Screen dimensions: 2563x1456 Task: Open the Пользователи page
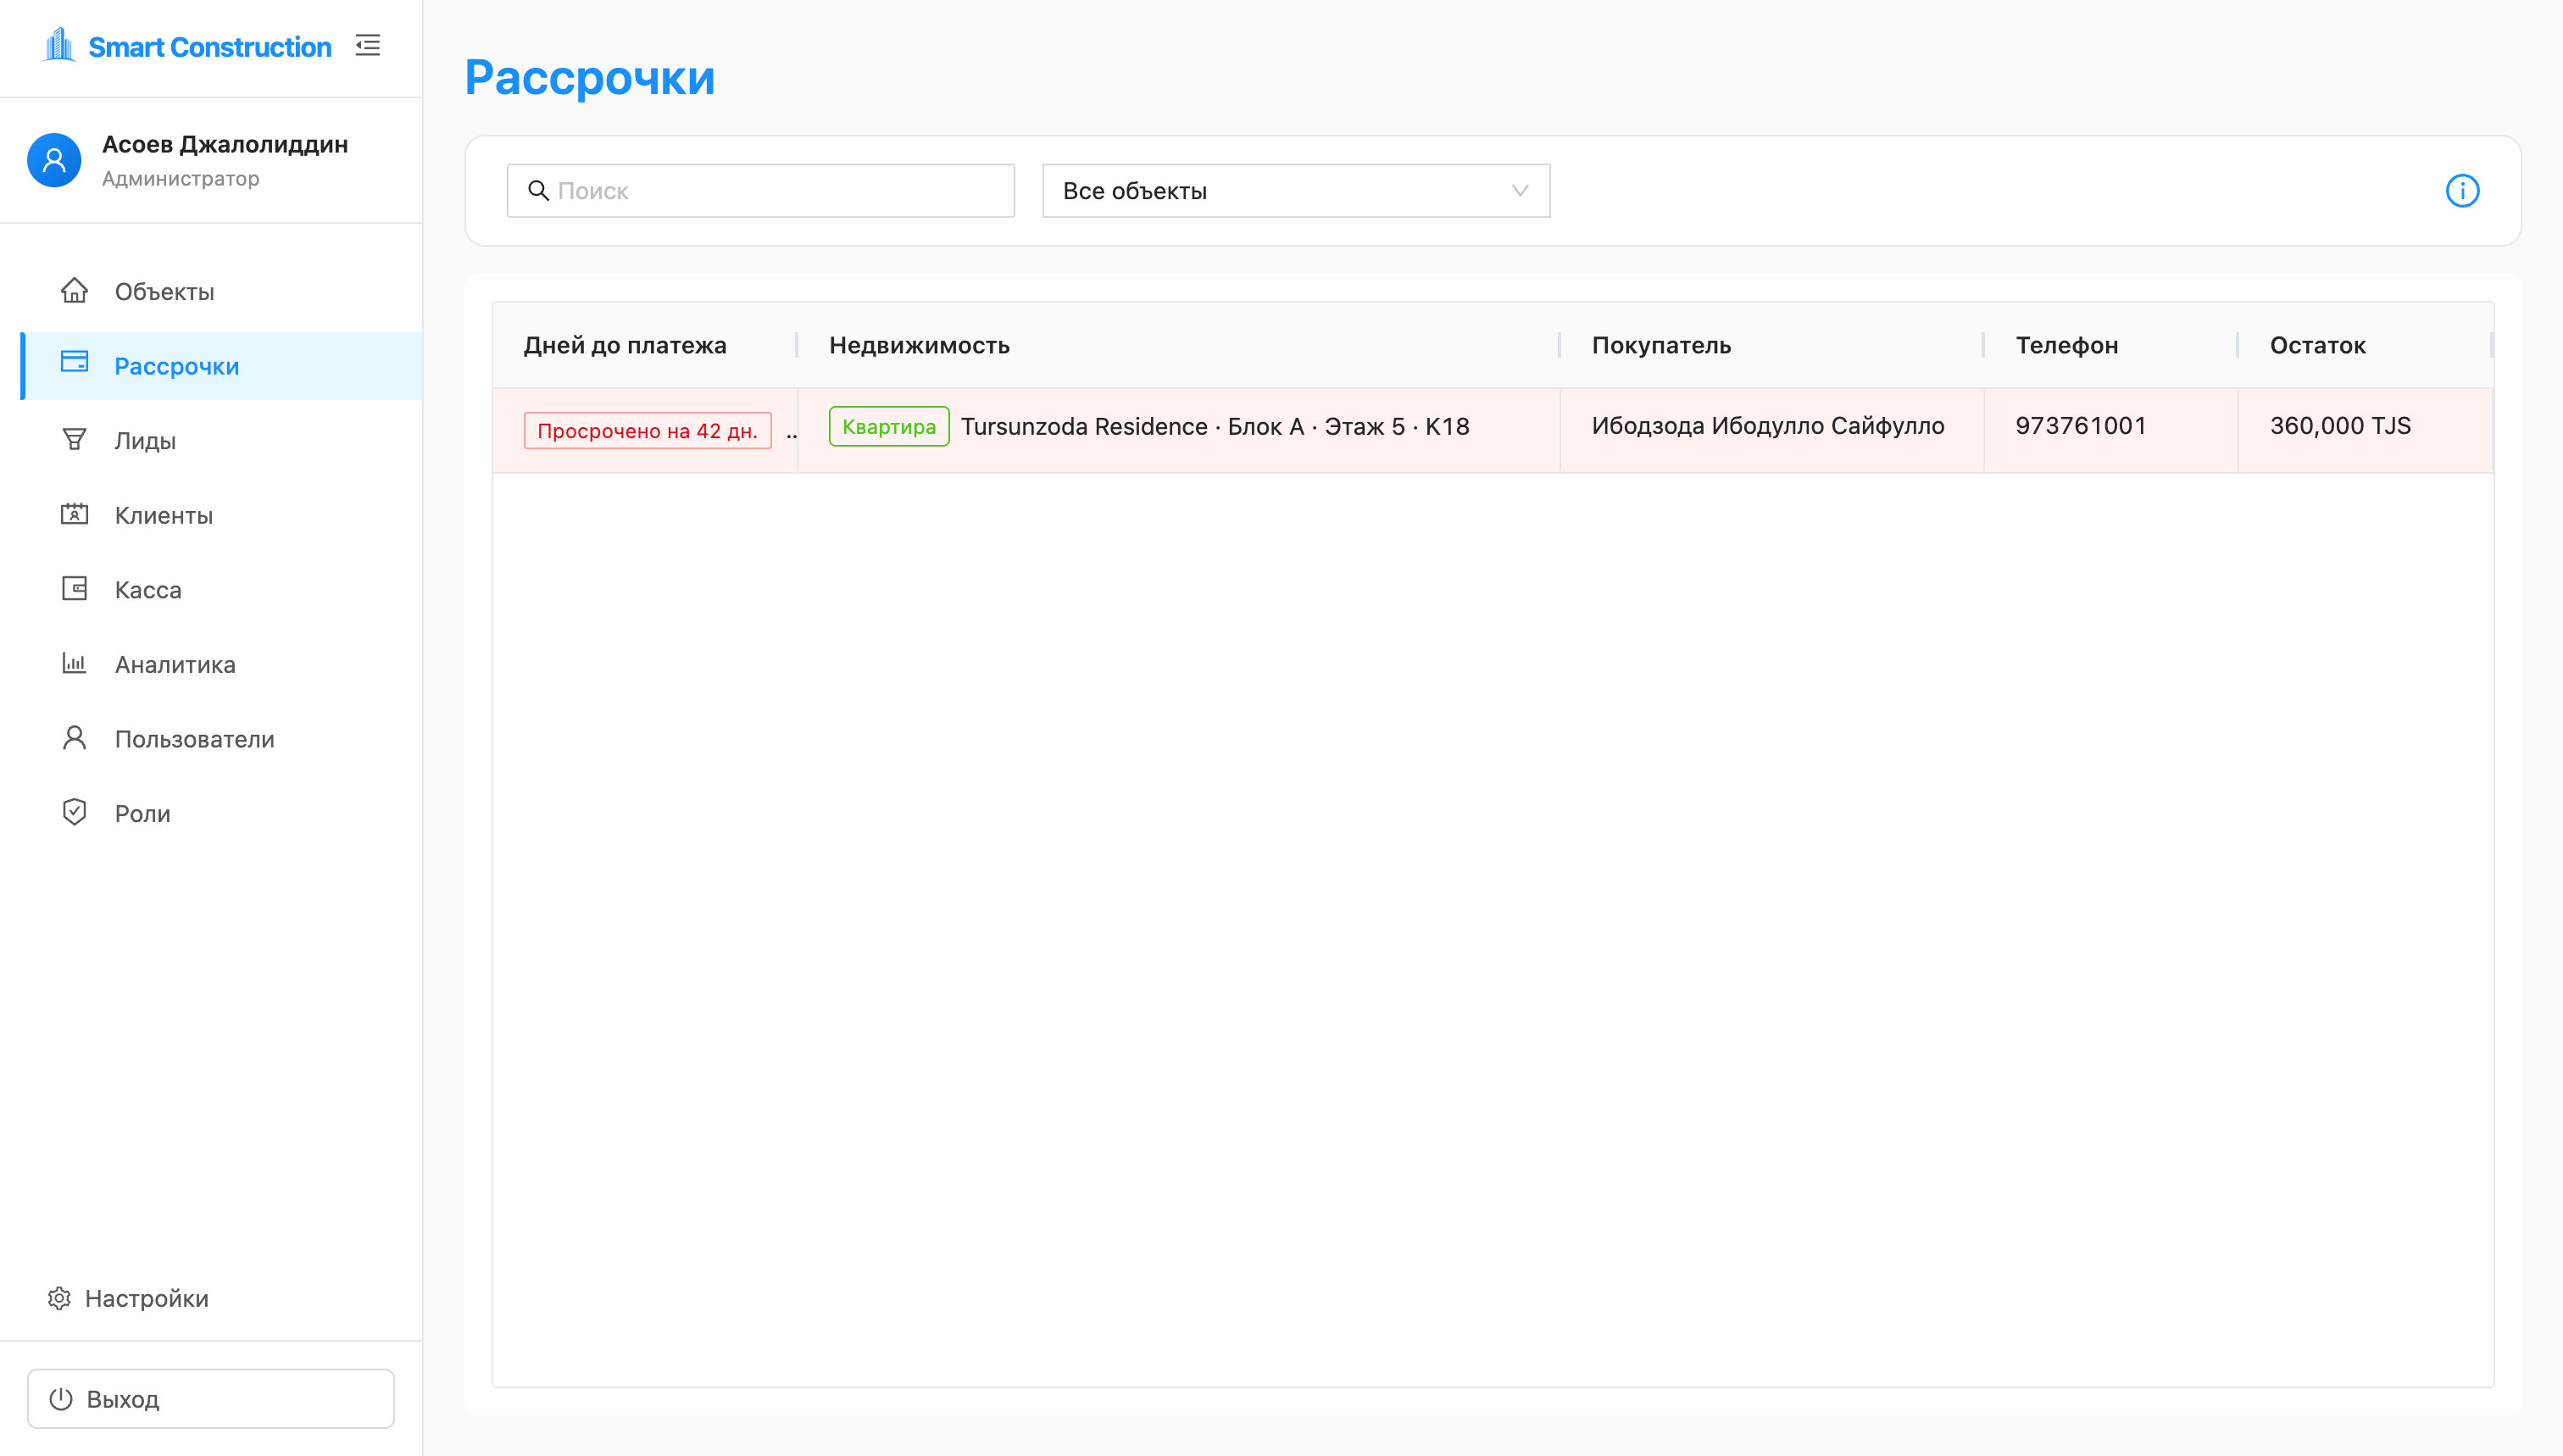pos(221,739)
